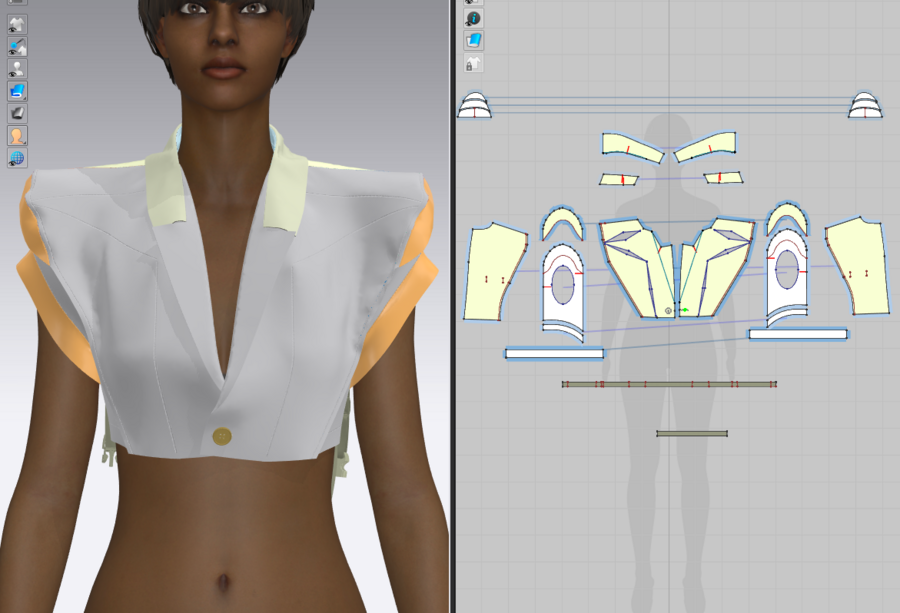Image resolution: width=900 pixels, height=613 pixels.
Task: Select the left shoulder pad dome pattern
Action: pos(474,106)
